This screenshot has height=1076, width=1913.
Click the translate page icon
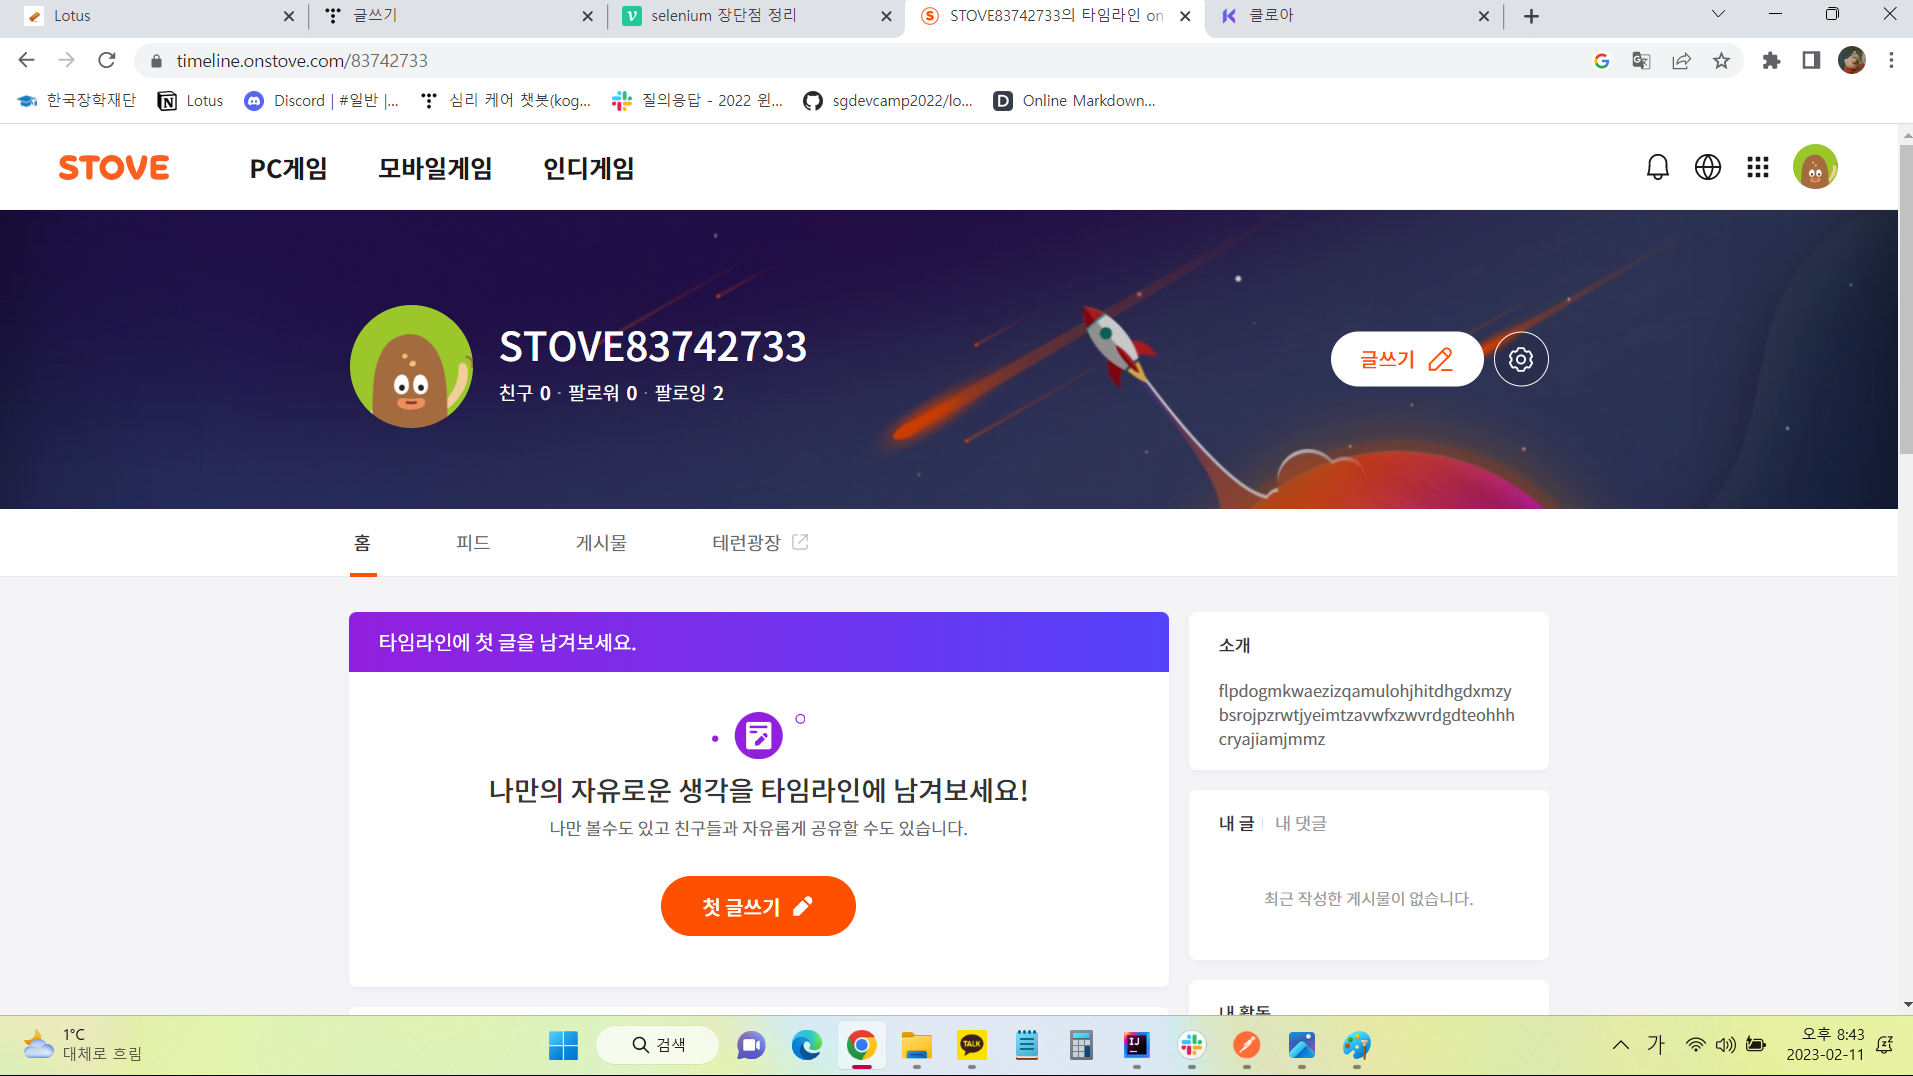coord(1641,60)
